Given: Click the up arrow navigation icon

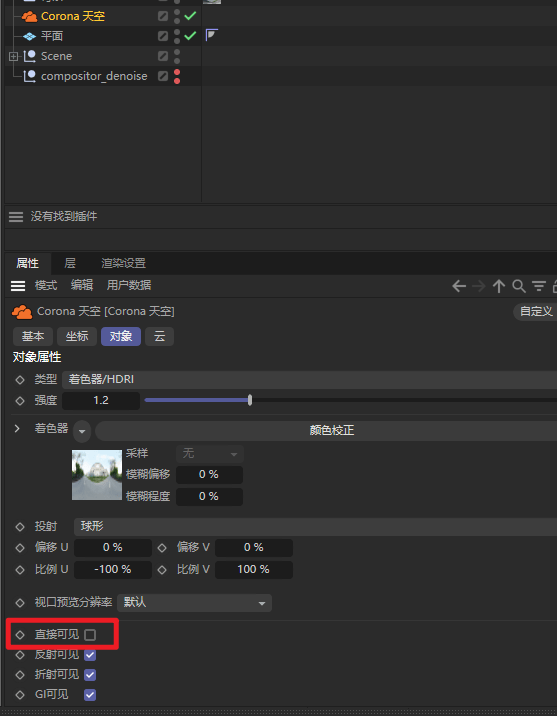Looking at the screenshot, I should point(499,286).
